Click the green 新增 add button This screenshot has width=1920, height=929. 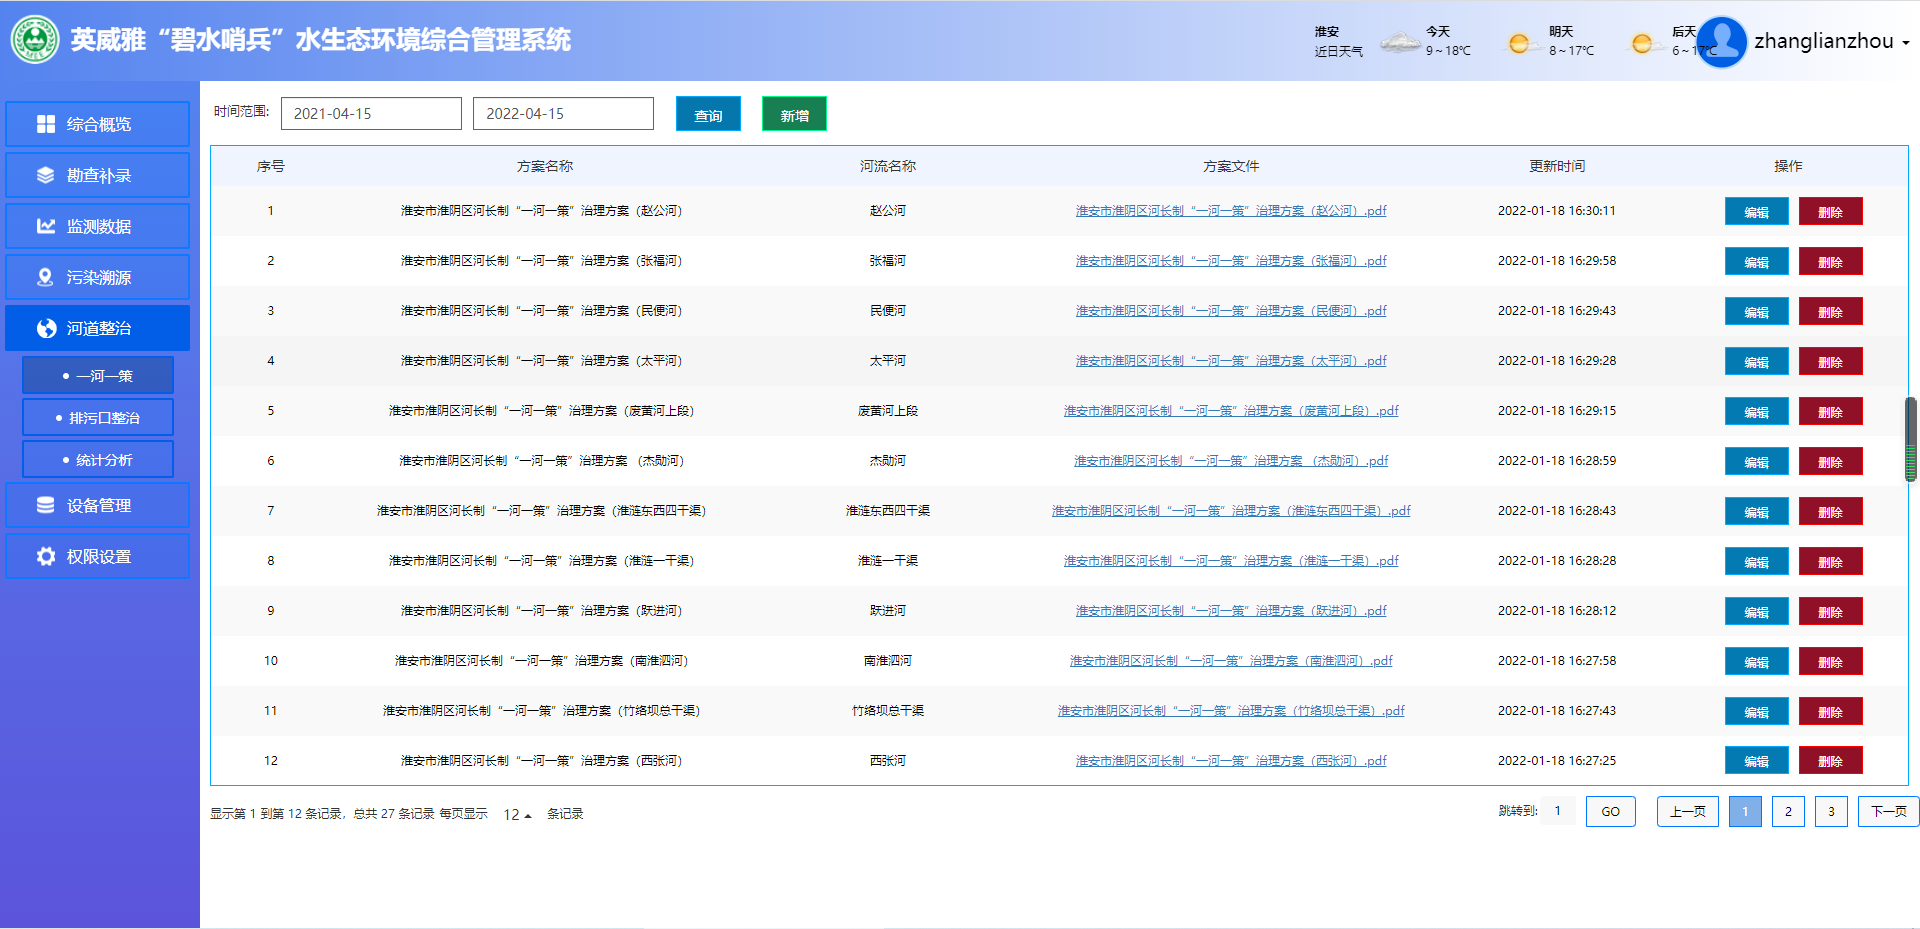[794, 115]
